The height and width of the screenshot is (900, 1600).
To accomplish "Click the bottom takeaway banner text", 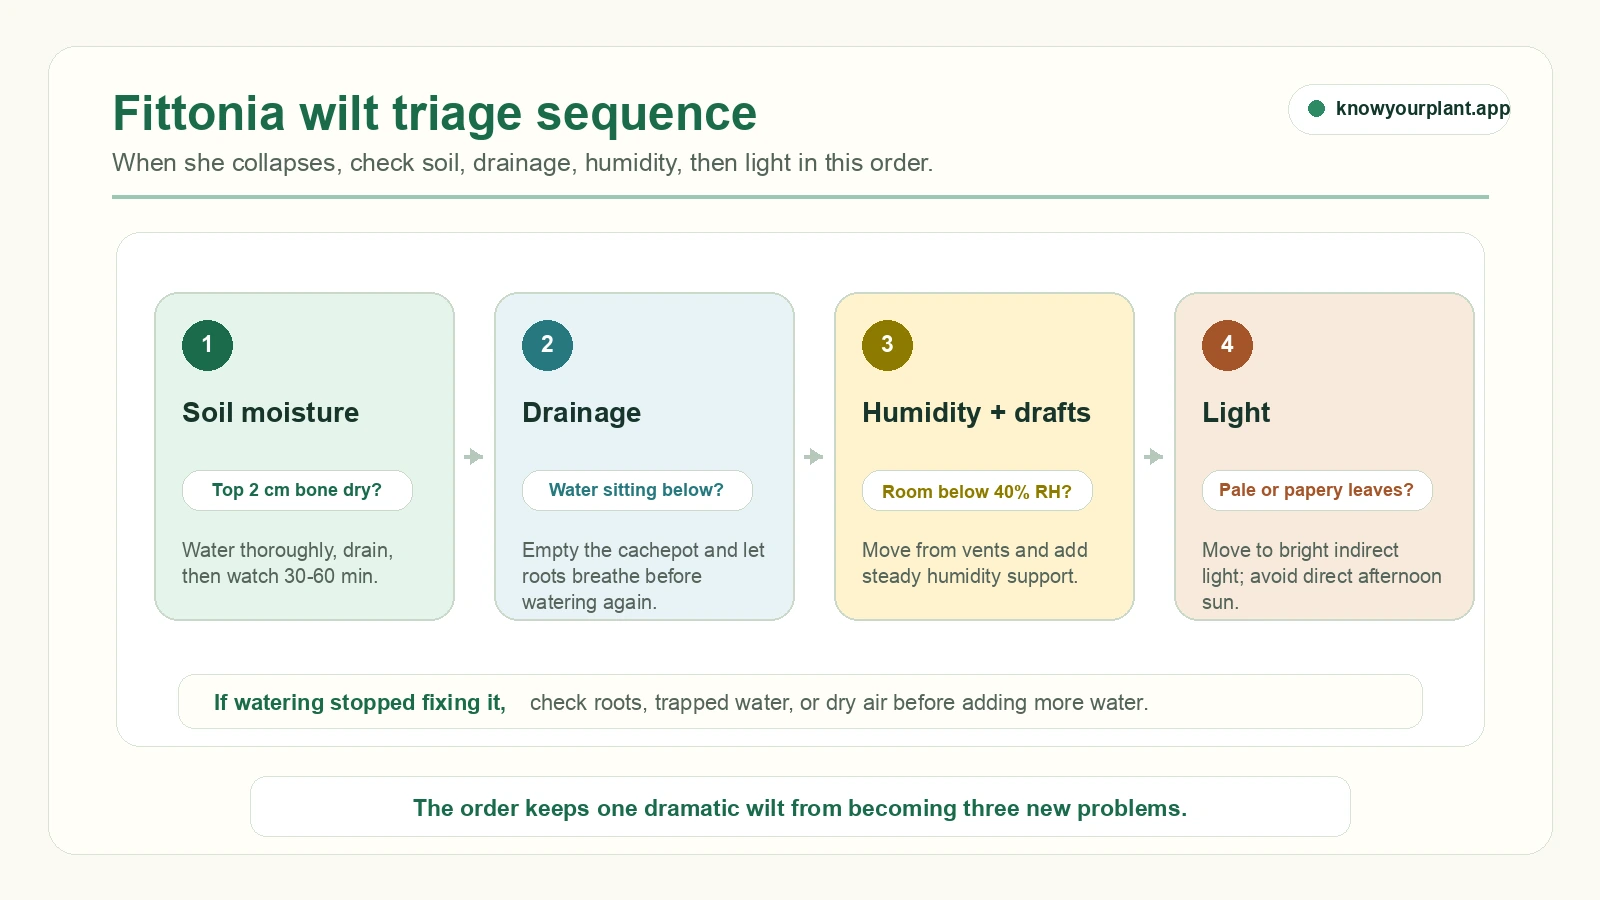I will (x=800, y=808).
